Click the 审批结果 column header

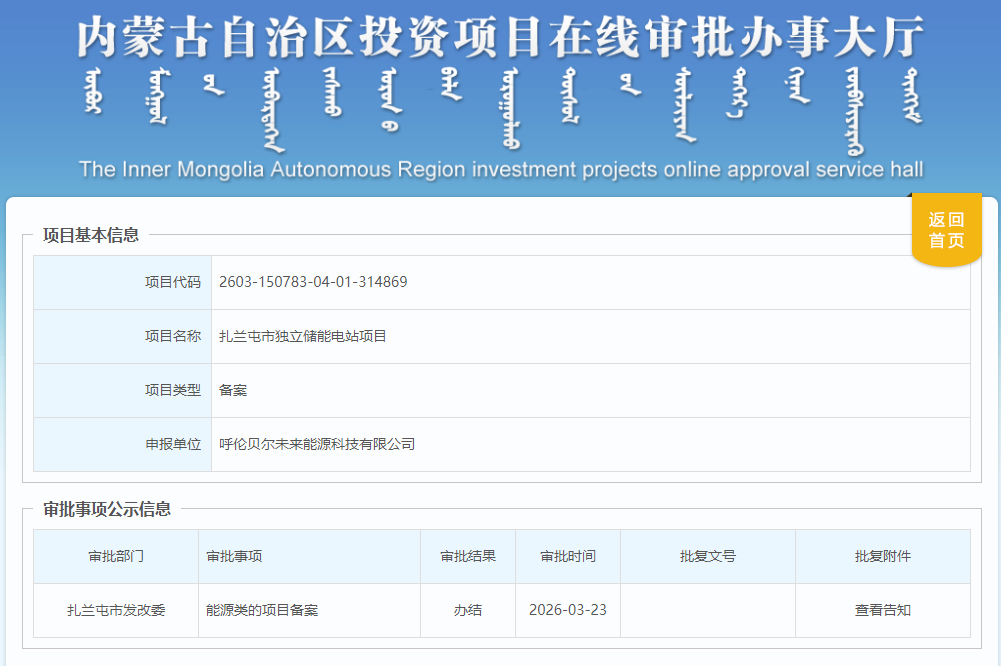(x=468, y=556)
